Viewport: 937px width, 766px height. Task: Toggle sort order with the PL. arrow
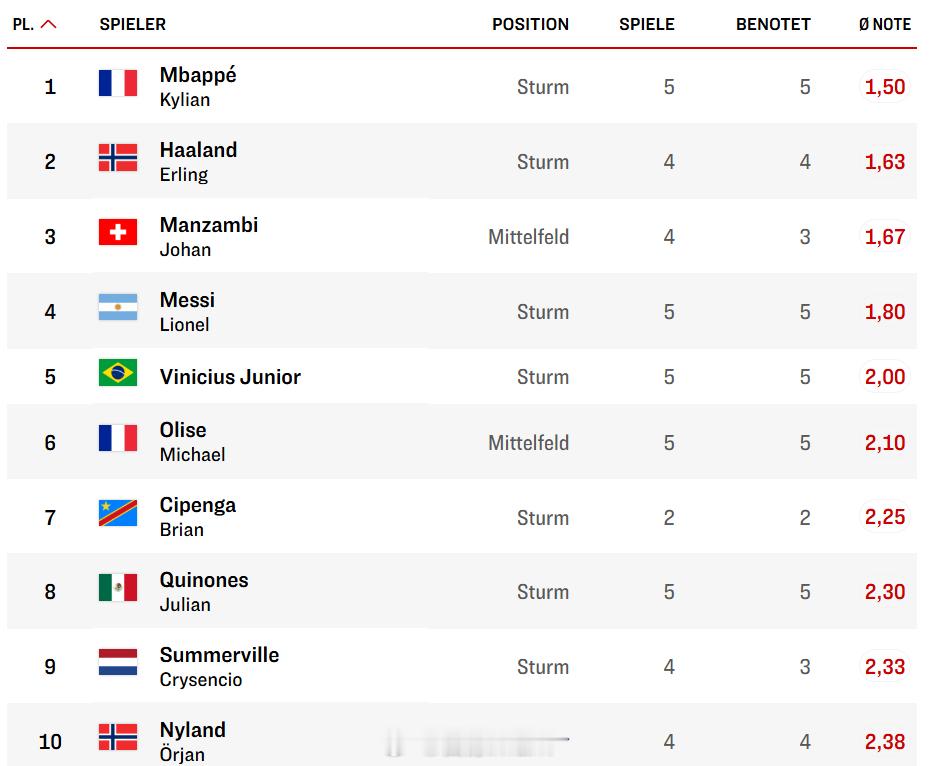[x=48, y=24]
